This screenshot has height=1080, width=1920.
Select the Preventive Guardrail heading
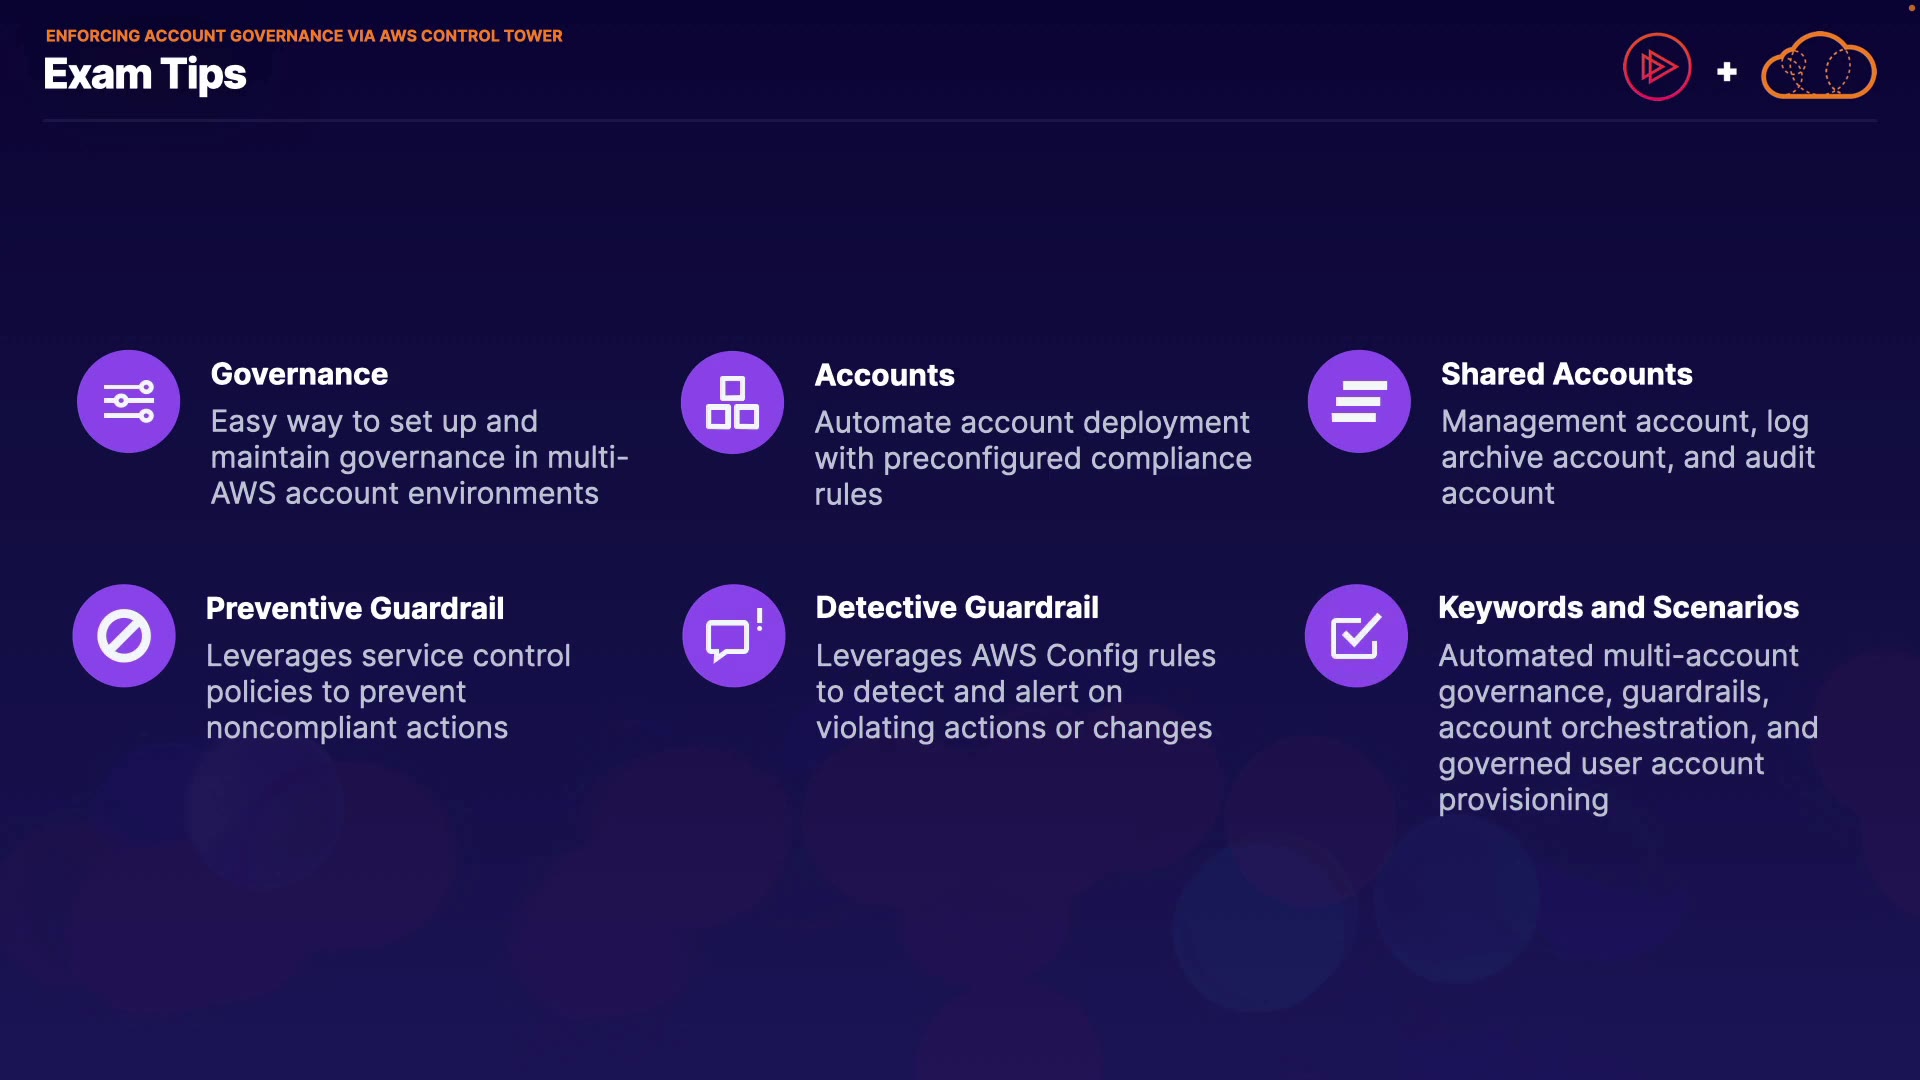[354, 608]
